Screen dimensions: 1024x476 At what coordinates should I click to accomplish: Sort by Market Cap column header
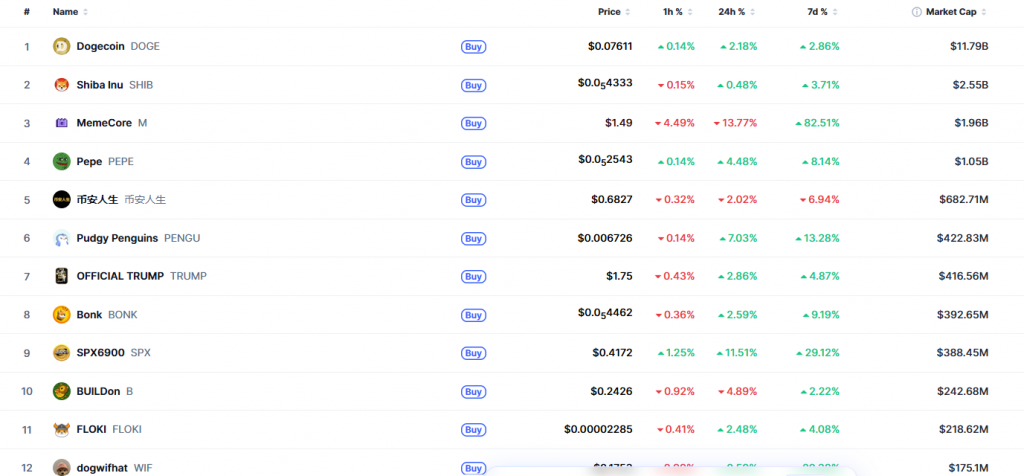(x=956, y=12)
